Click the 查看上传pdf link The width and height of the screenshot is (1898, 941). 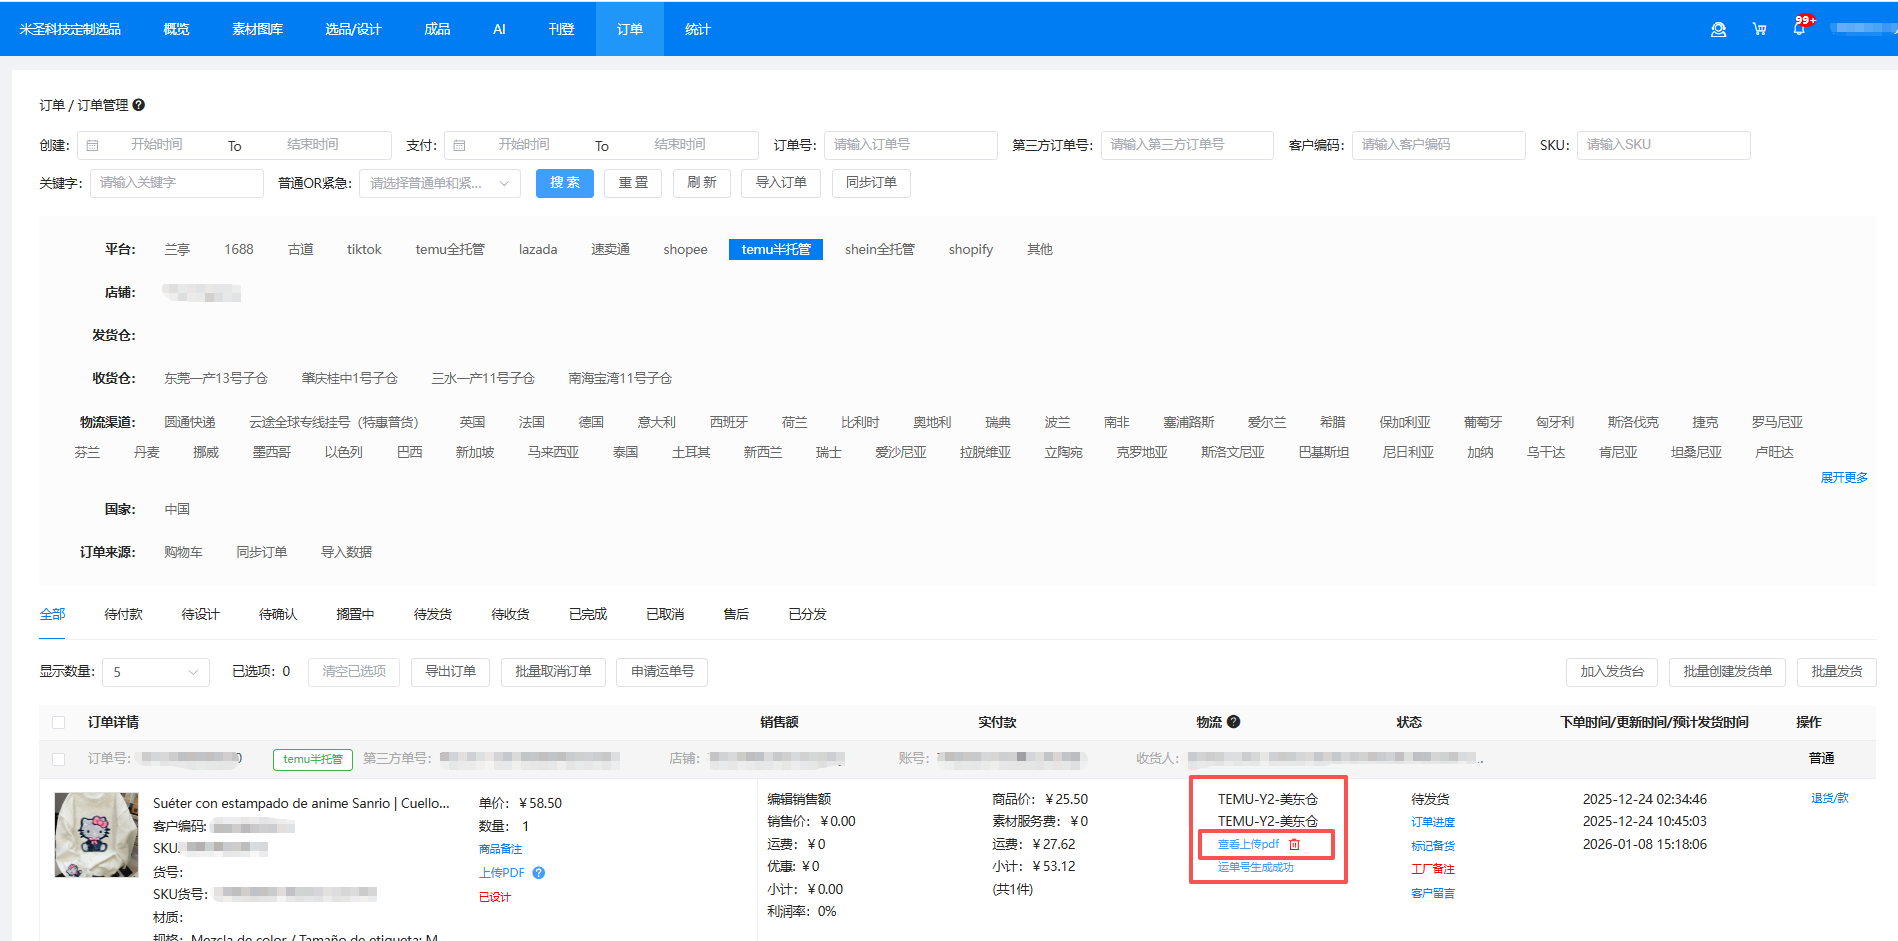(1248, 845)
